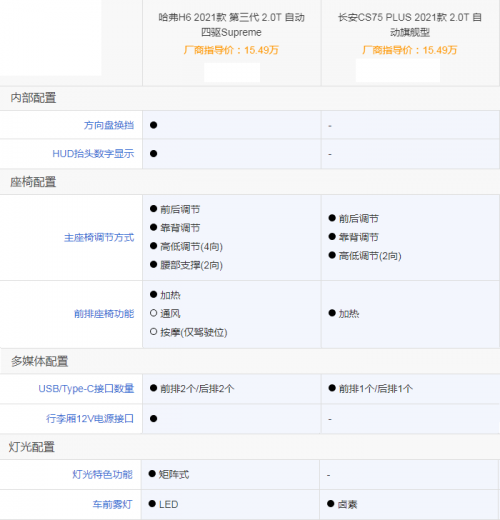Click the 车前雾灯 row label
Image resolution: width=500 pixels, height=520 pixels.
pos(113,504)
